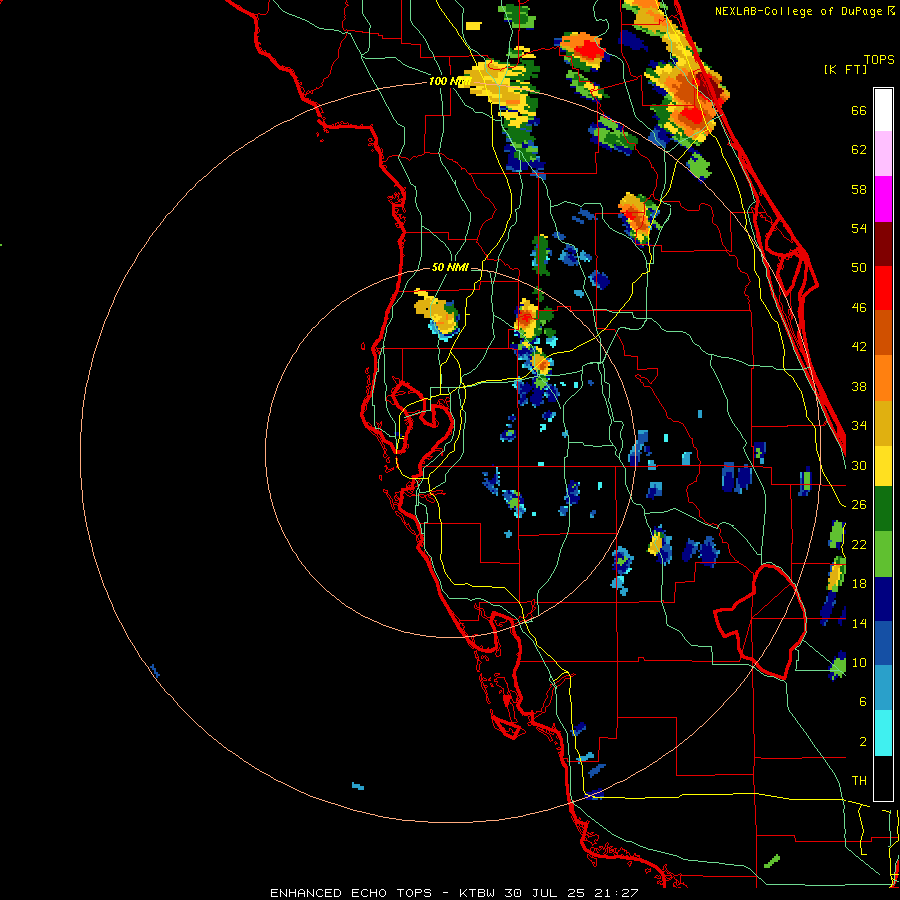Pick the light pink legend swatch
This screenshot has height=900, width=900.
[883, 153]
